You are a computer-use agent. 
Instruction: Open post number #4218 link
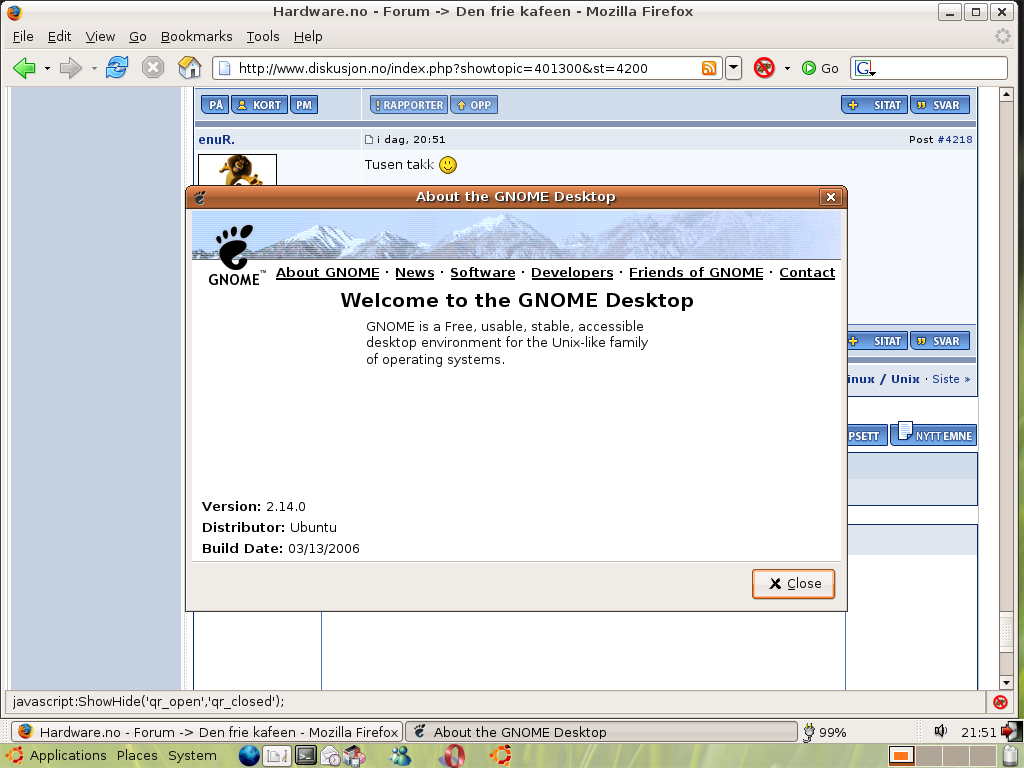[955, 139]
